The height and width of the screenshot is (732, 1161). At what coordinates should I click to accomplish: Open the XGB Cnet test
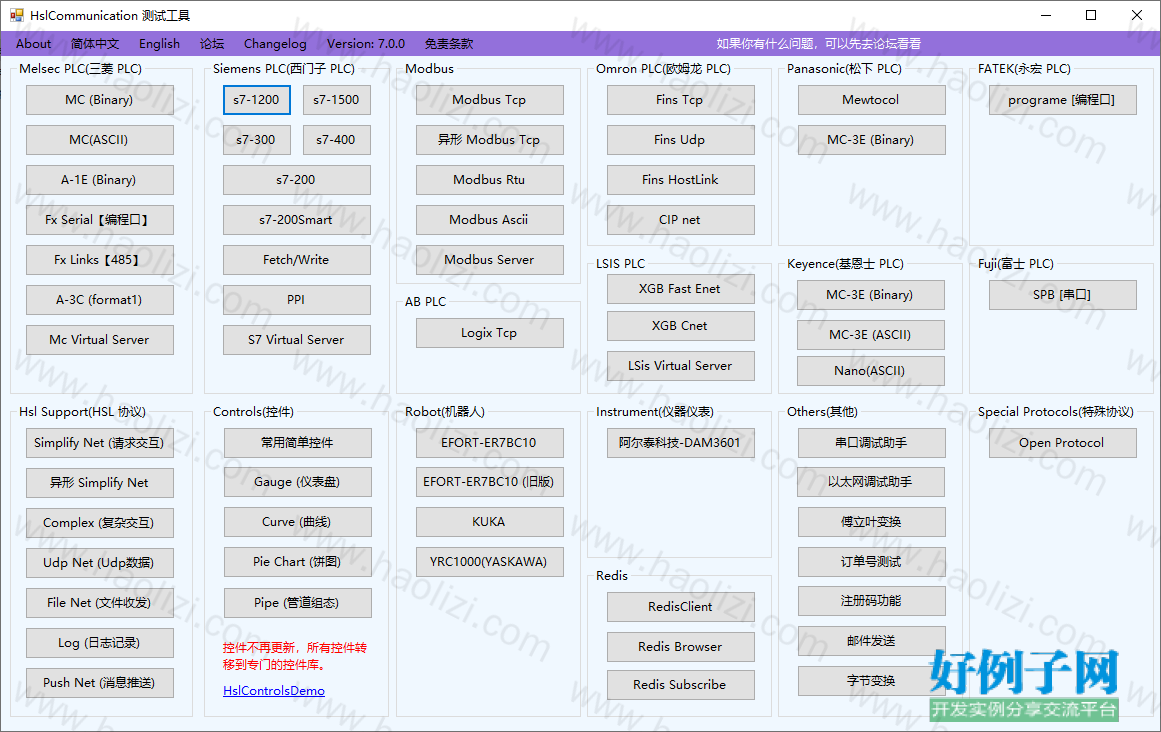680,326
